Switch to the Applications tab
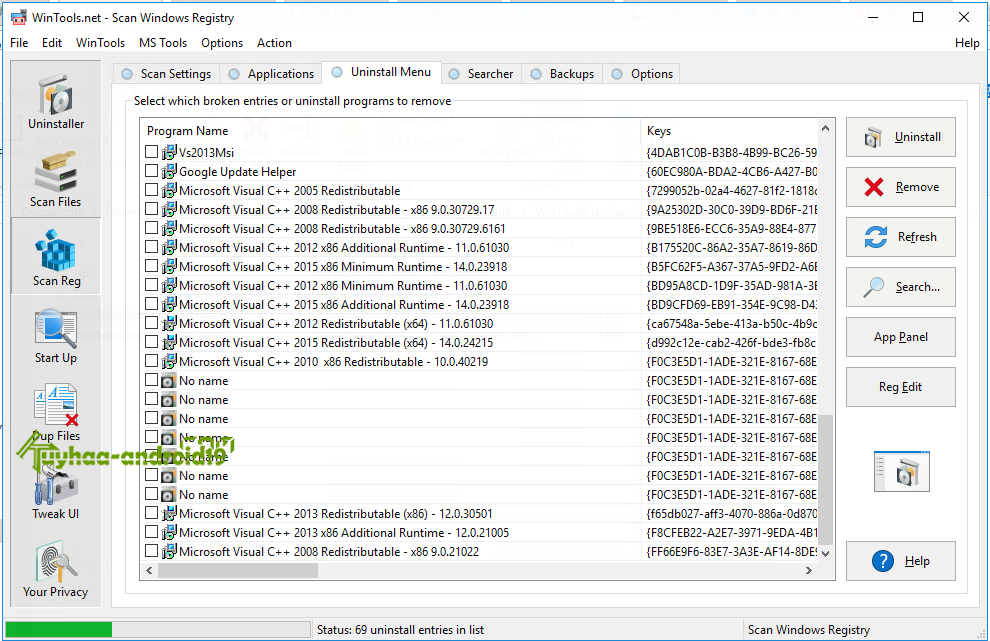Image resolution: width=990 pixels, height=641 pixels. (271, 74)
